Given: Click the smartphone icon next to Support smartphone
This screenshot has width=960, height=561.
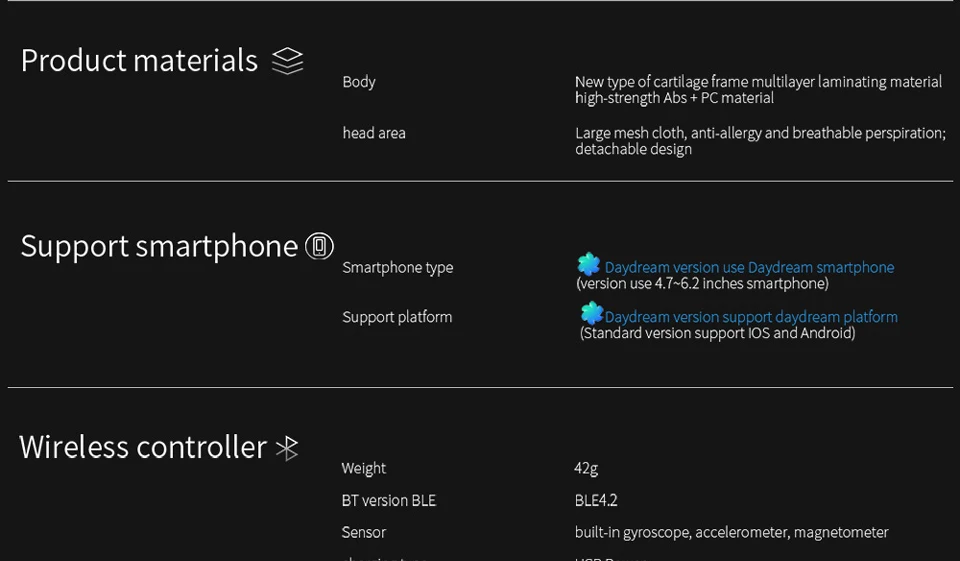Looking at the screenshot, I should (x=319, y=246).
